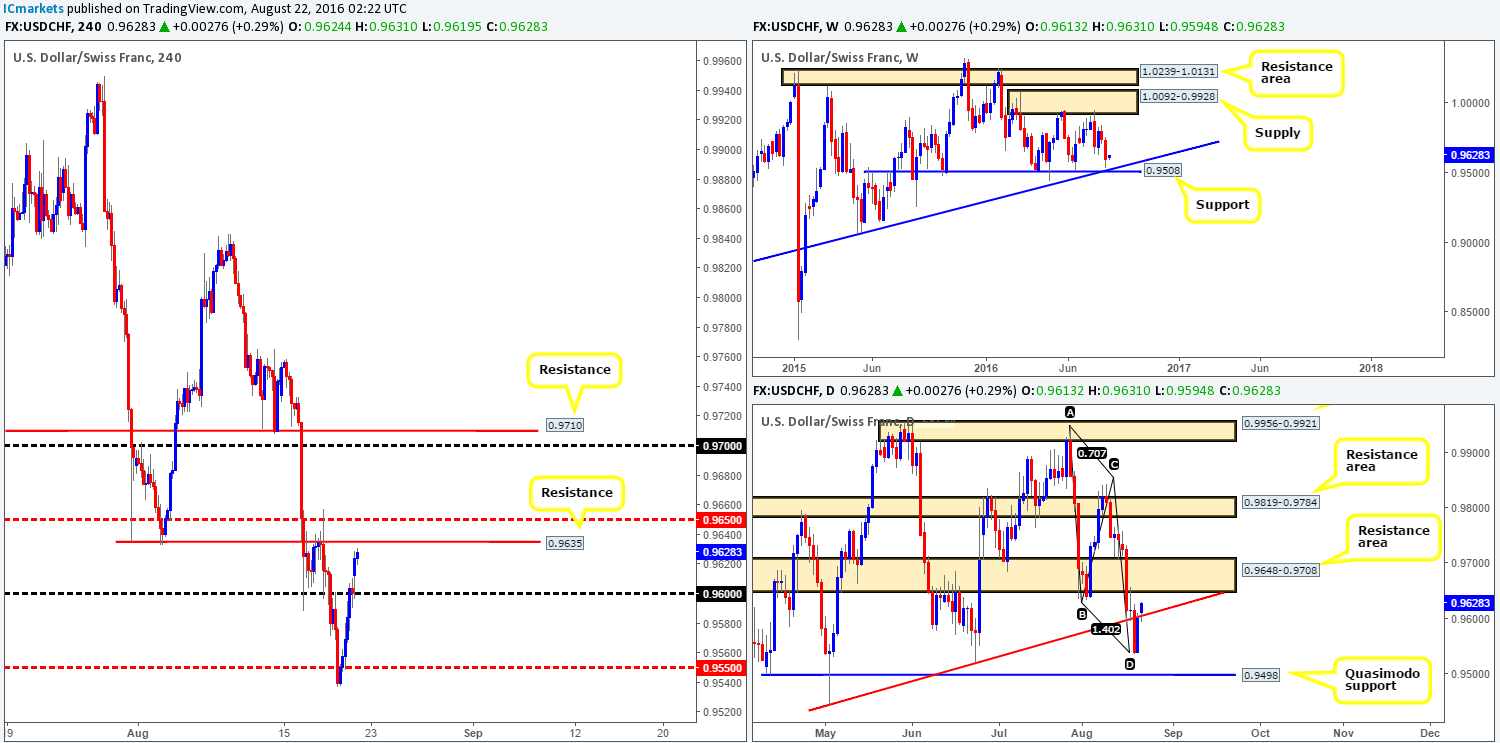Click the 0.99000 axis value on daily chart
Viewport: 1500px width, 743px height.
coord(1469,453)
